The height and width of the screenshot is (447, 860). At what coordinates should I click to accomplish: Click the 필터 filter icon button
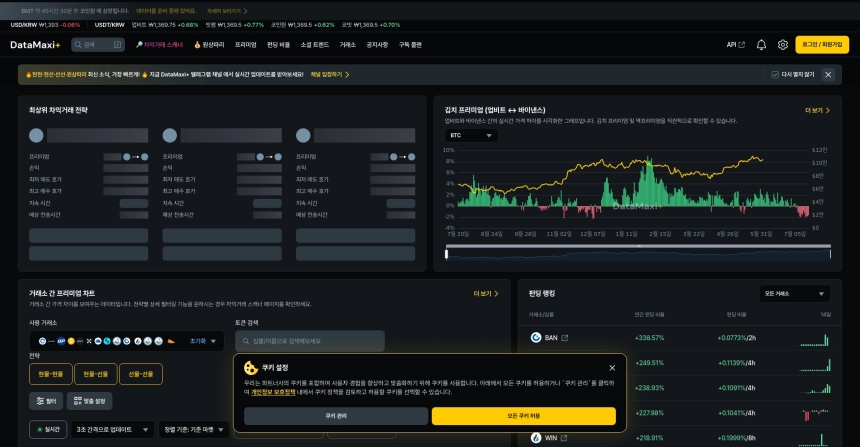[x=46, y=401]
